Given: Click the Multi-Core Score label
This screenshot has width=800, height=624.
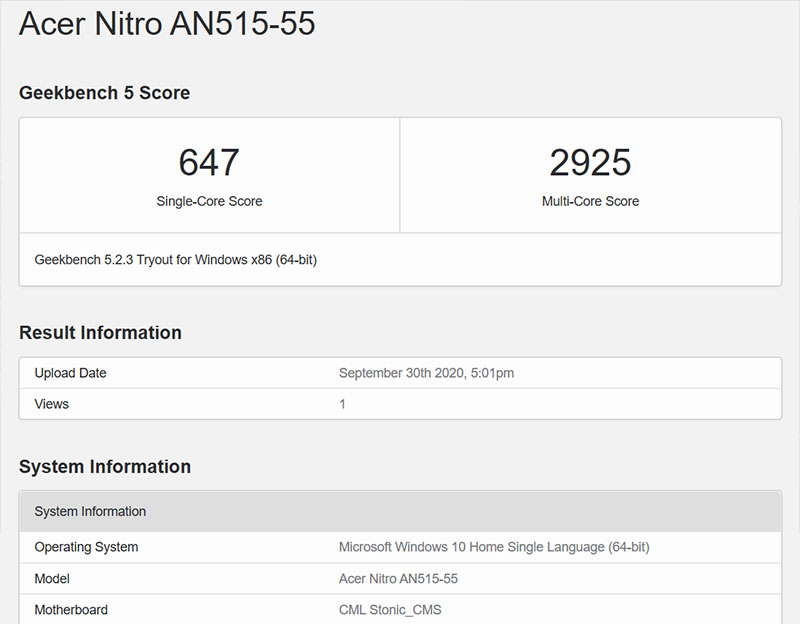Looking at the screenshot, I should [590, 201].
